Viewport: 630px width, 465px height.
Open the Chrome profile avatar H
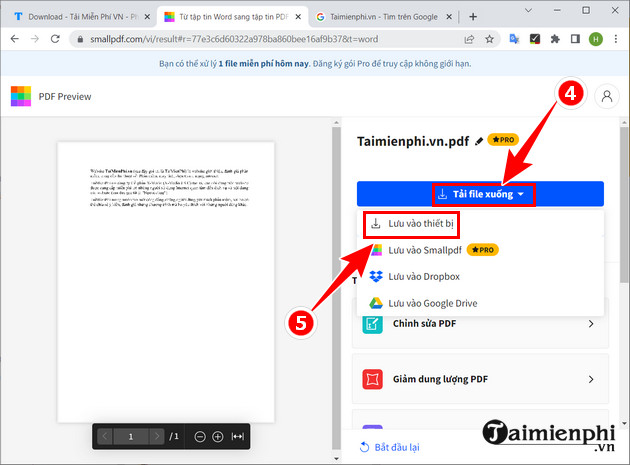(595, 39)
